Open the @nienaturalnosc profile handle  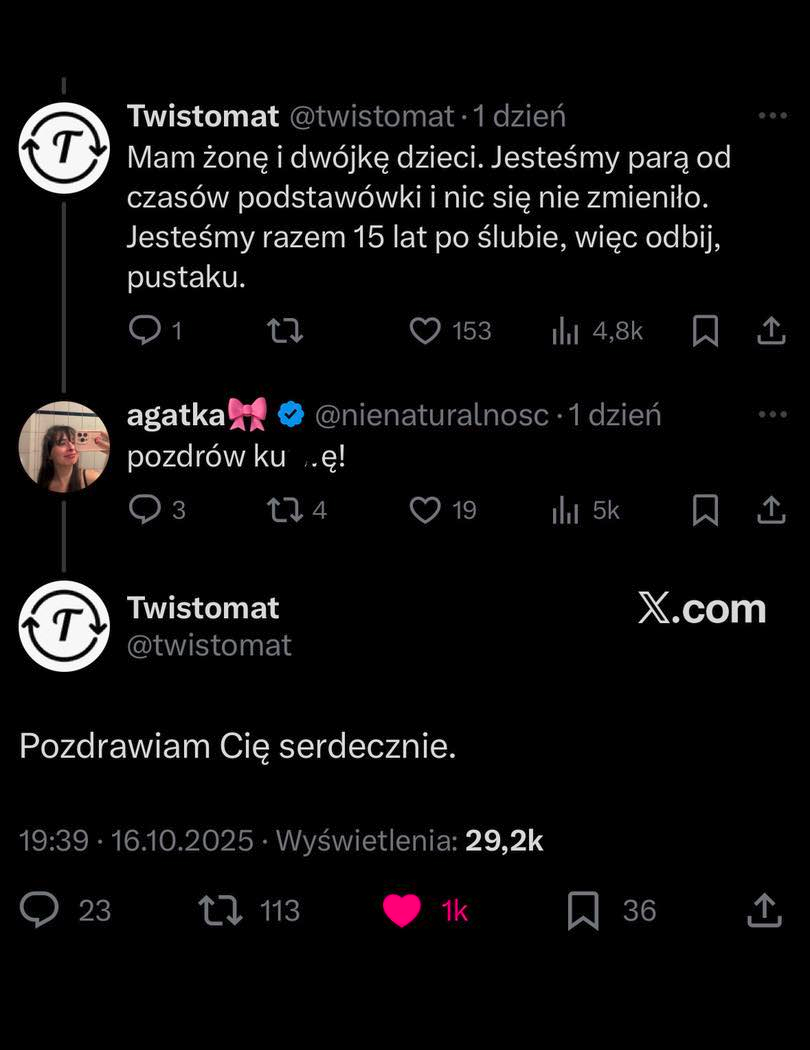pos(432,414)
